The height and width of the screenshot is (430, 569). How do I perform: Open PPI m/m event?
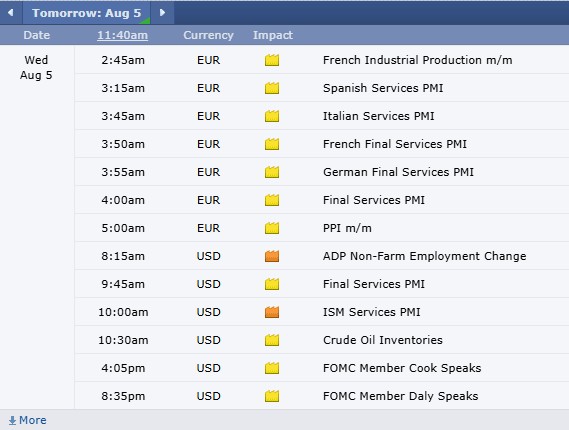pyautogui.click(x=347, y=228)
